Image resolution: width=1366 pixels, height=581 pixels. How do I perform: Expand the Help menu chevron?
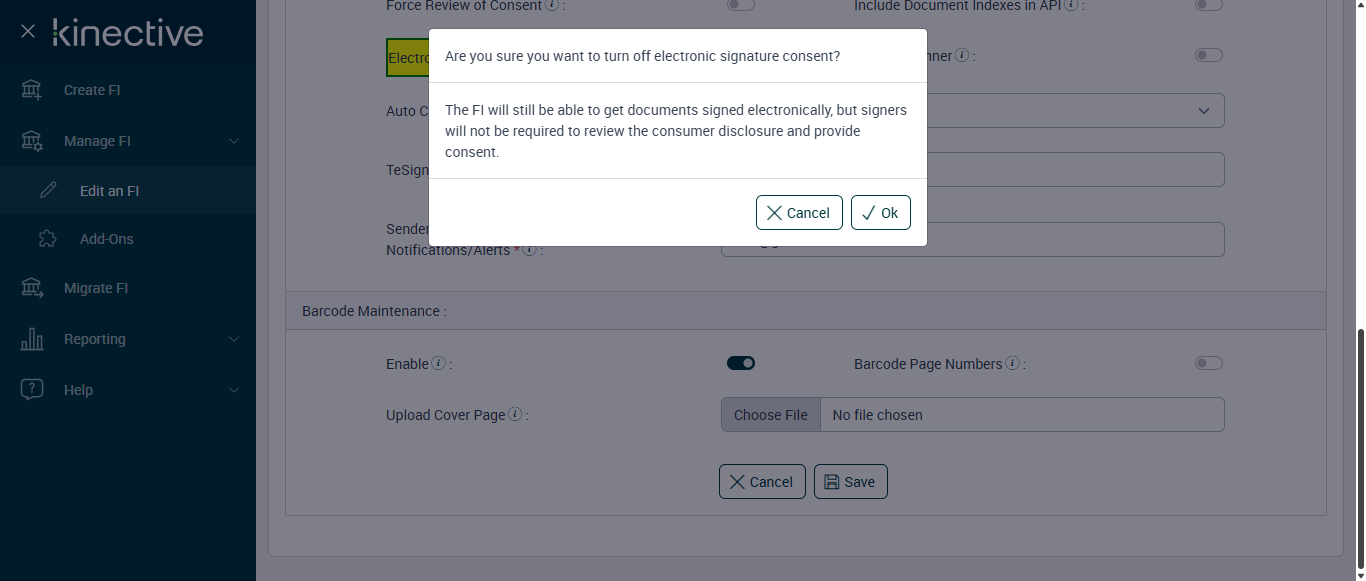pyautogui.click(x=234, y=390)
